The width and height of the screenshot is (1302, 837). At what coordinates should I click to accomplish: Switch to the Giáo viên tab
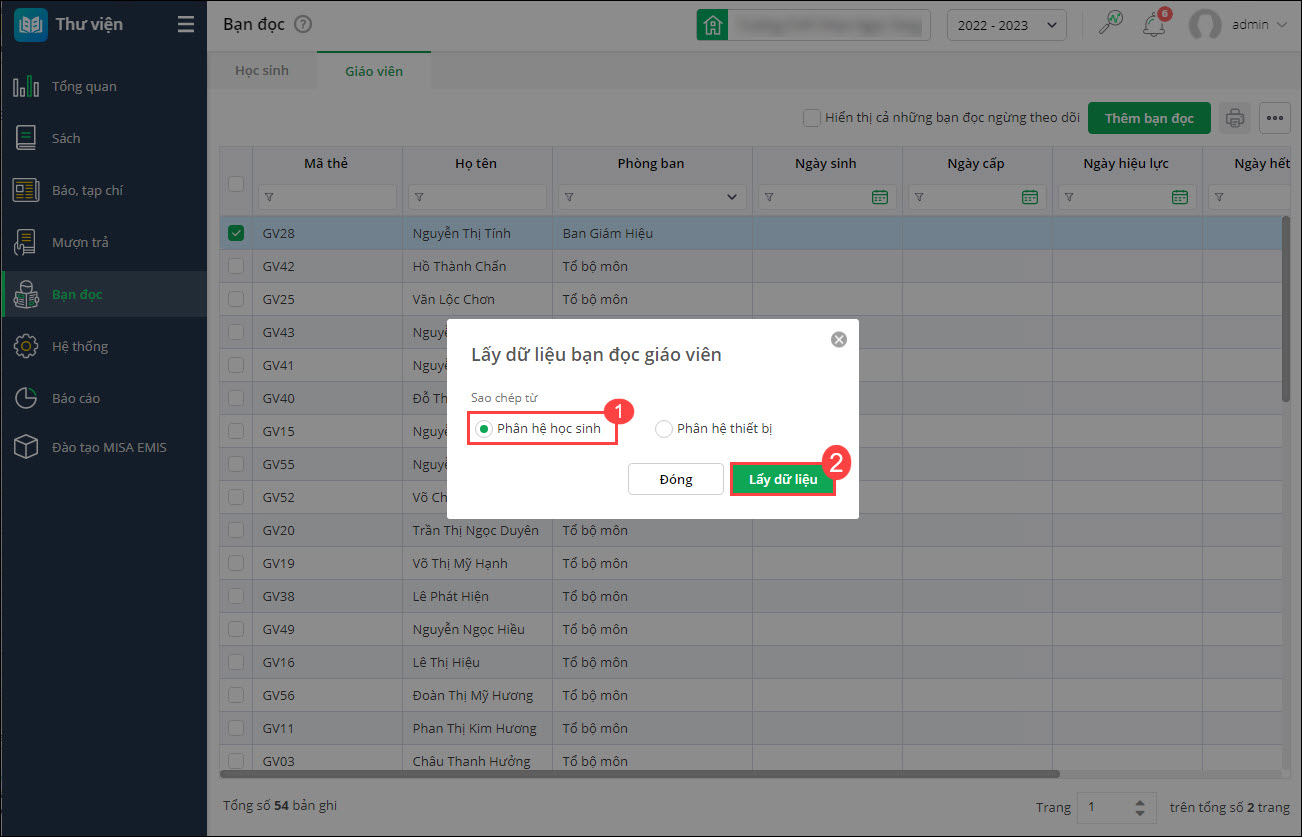click(374, 71)
